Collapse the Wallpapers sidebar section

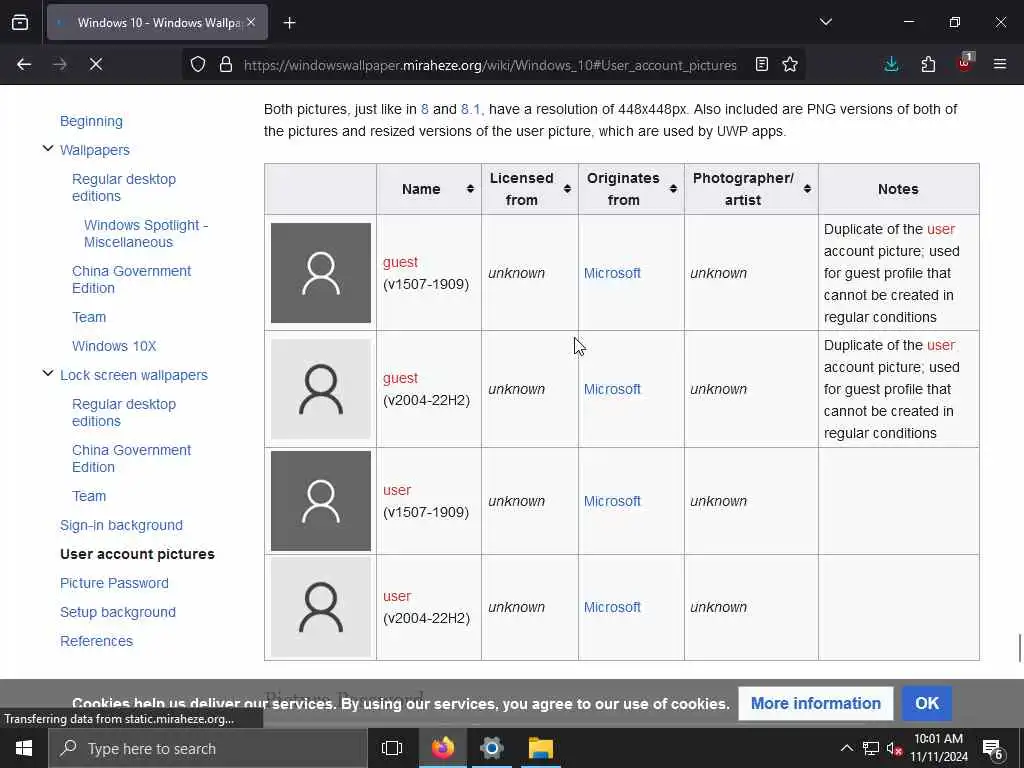(x=48, y=149)
